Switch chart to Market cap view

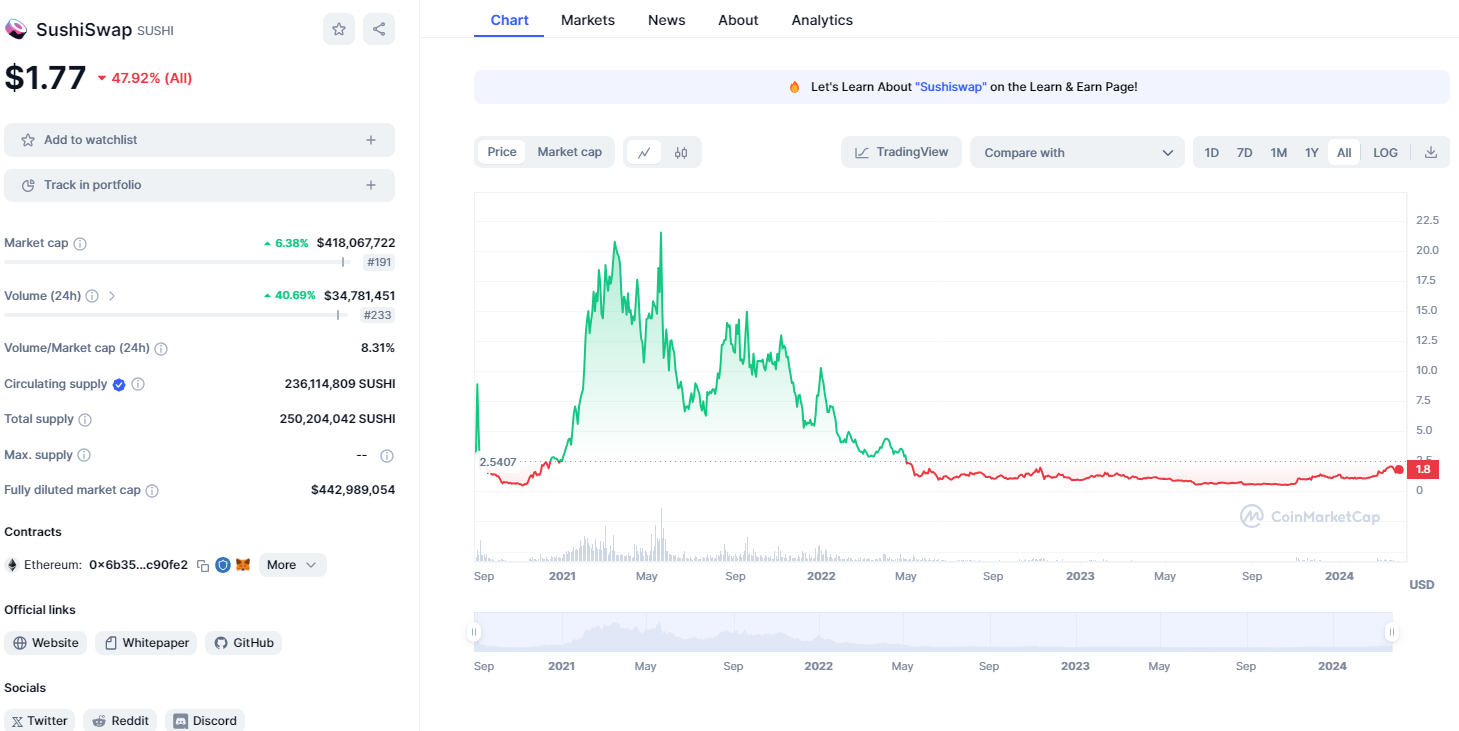[569, 152]
